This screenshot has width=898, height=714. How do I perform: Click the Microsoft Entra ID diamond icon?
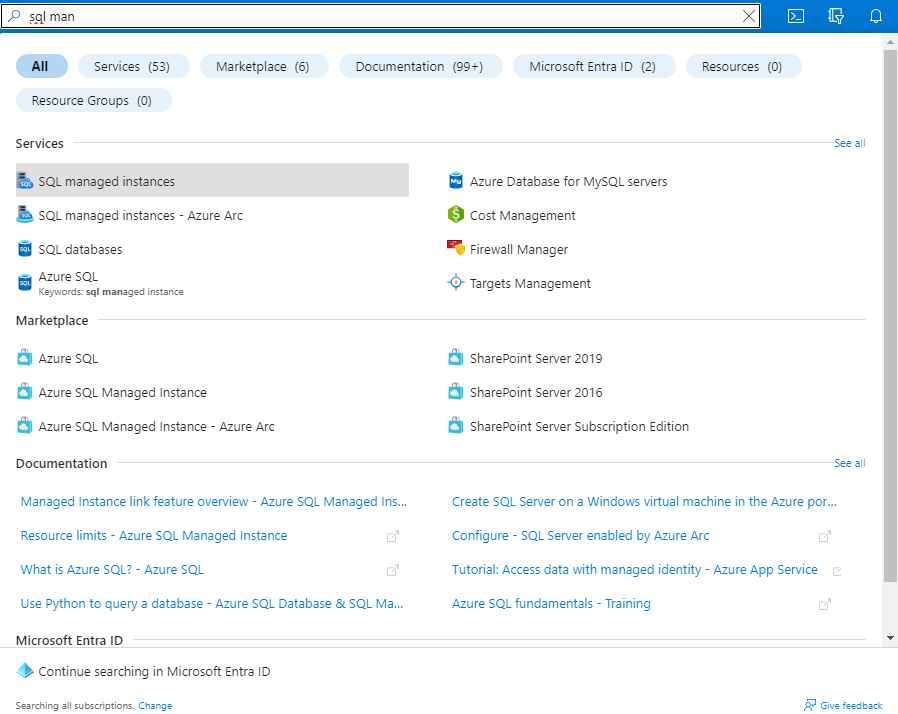click(x=25, y=670)
